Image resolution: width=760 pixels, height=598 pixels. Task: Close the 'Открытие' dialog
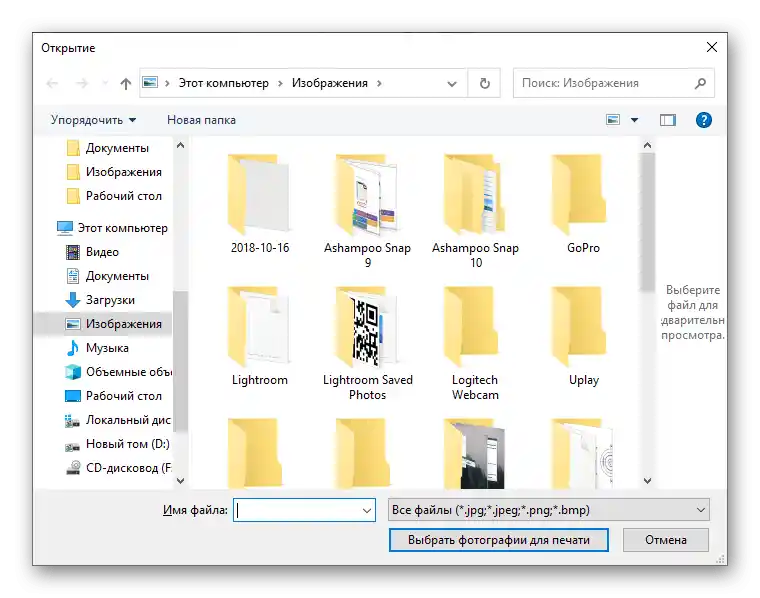pyautogui.click(x=712, y=47)
